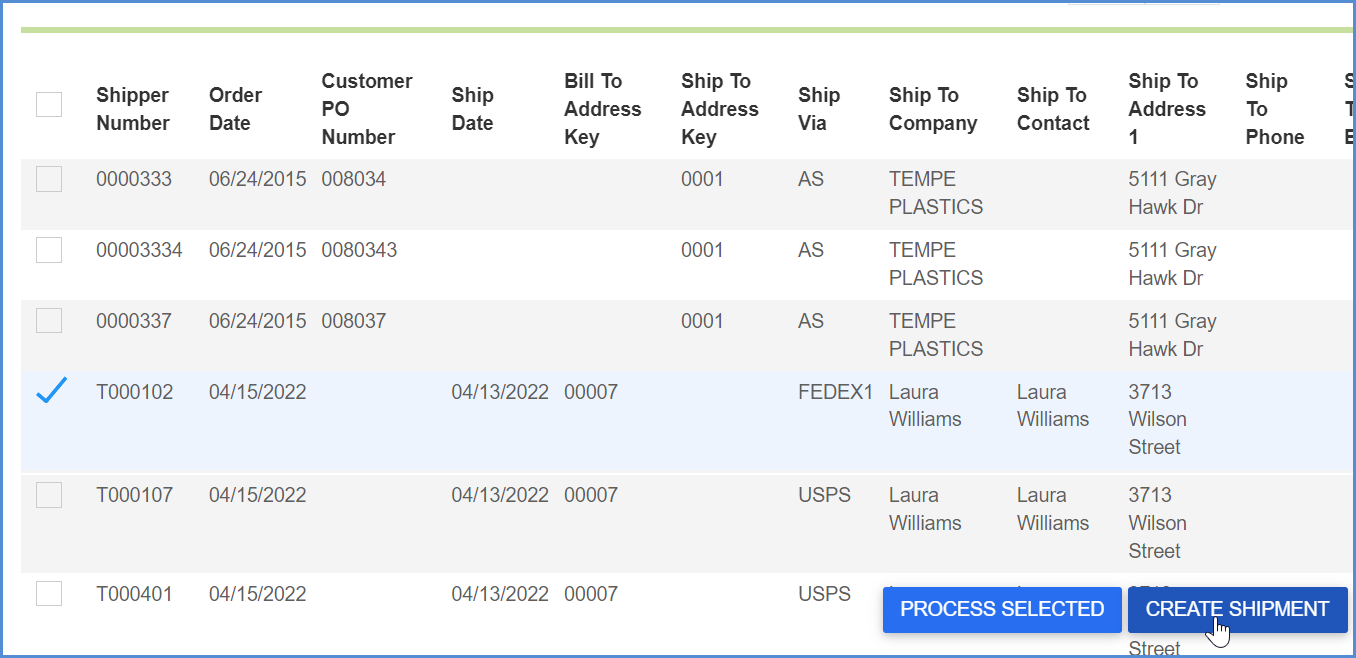Toggle the select-all header checkbox
Screen dimensions: 1356x658
click(x=49, y=104)
